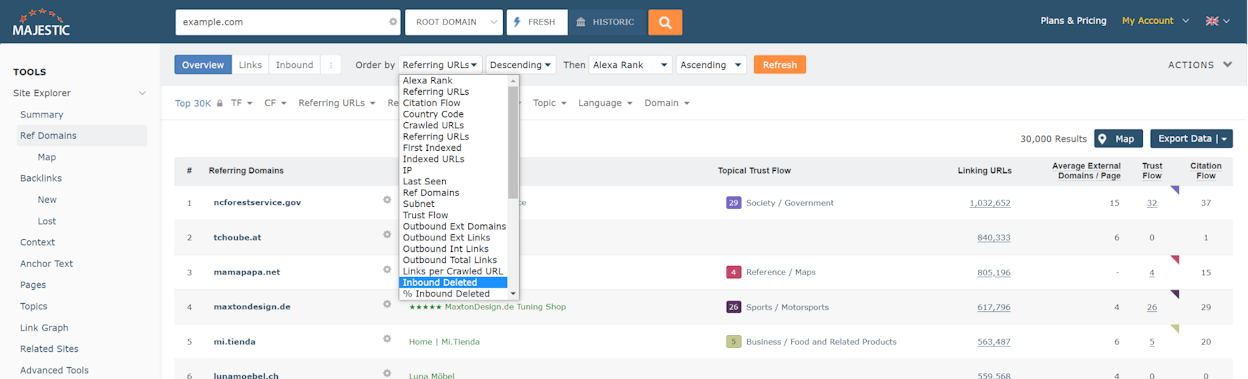The width and height of the screenshot is (1248, 379).
Task: Switch to the Fresh index
Action: [537, 22]
